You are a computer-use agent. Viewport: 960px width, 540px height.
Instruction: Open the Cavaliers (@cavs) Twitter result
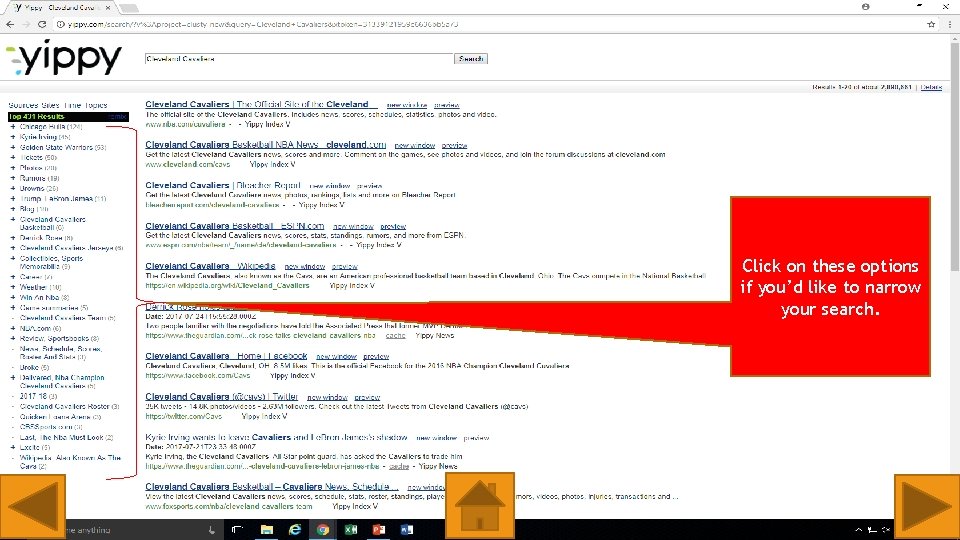222,397
